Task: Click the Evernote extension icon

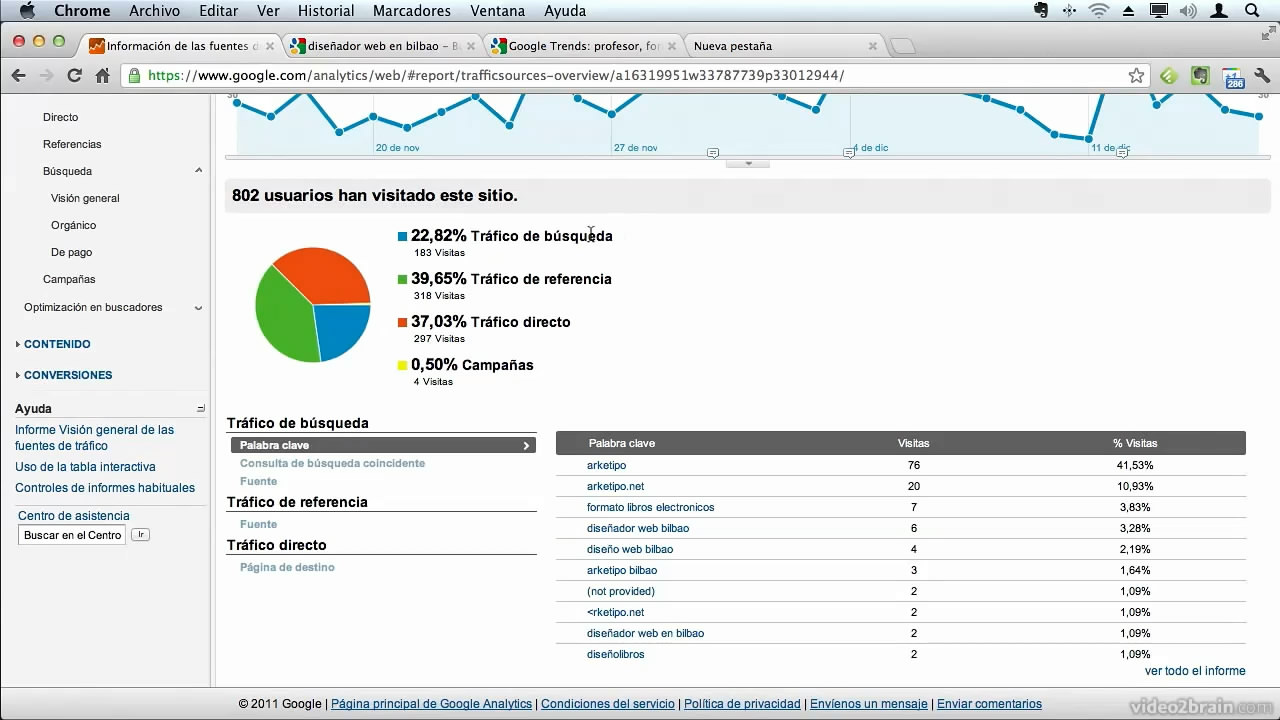Action: 1201,75
